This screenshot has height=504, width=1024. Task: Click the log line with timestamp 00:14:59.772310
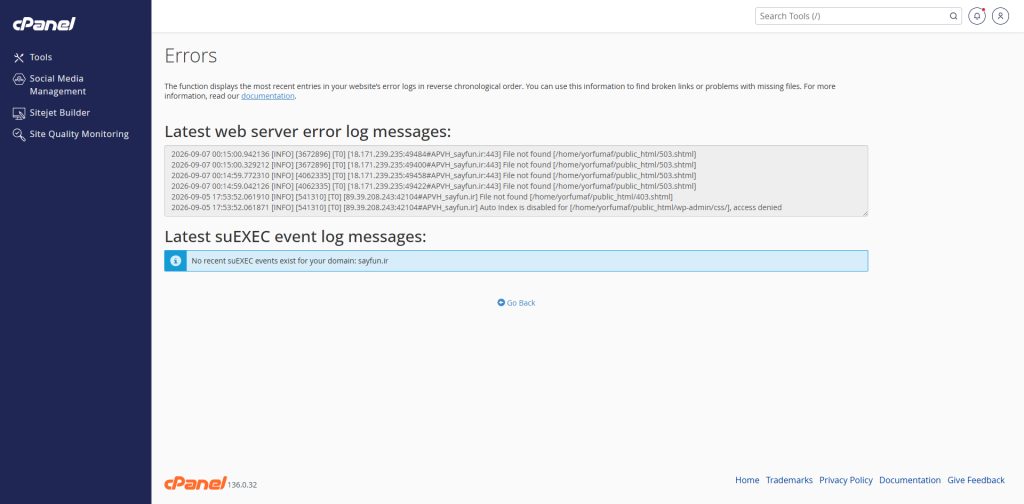(x=433, y=176)
